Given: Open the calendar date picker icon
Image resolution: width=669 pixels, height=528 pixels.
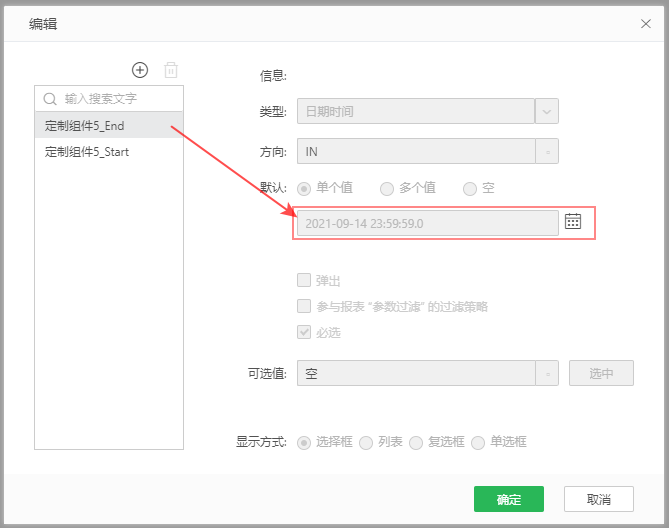Looking at the screenshot, I should (573, 222).
